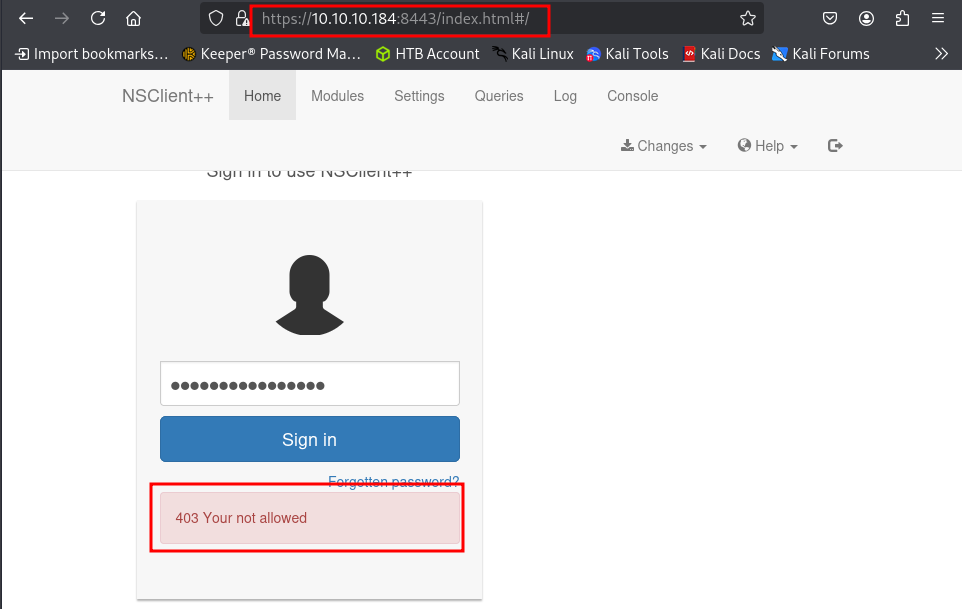Open the Settings tab

(x=419, y=96)
